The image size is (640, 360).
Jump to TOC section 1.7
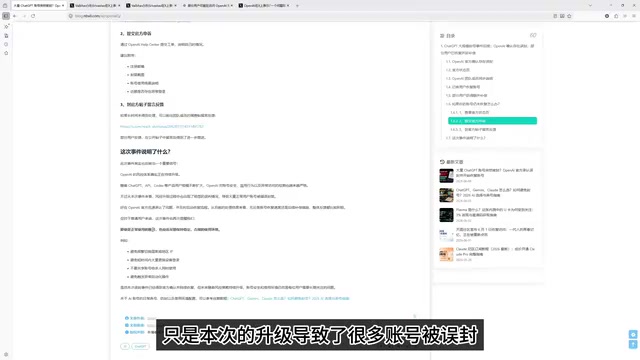click(466, 138)
